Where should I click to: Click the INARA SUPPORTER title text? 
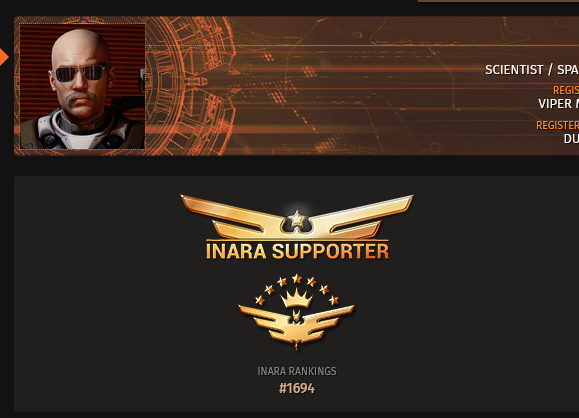[297, 251]
